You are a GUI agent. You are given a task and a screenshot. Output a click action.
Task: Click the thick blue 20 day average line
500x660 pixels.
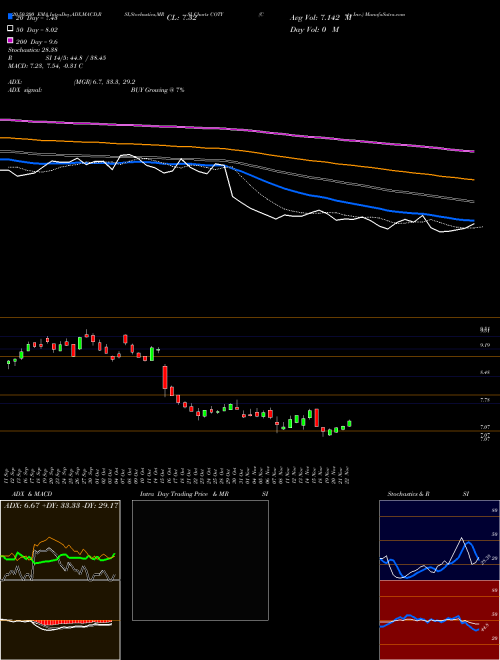pos(237,170)
